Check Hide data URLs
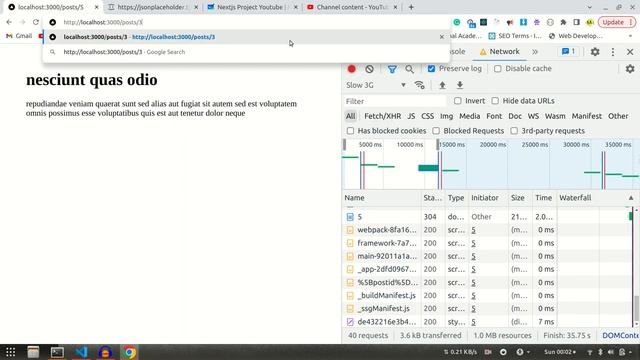640x360 pixels. click(x=495, y=101)
